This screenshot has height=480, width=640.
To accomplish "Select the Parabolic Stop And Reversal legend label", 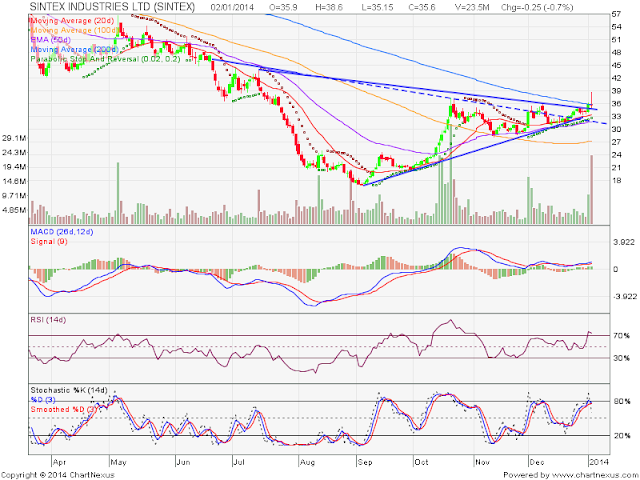I will pyautogui.click(x=105, y=59).
